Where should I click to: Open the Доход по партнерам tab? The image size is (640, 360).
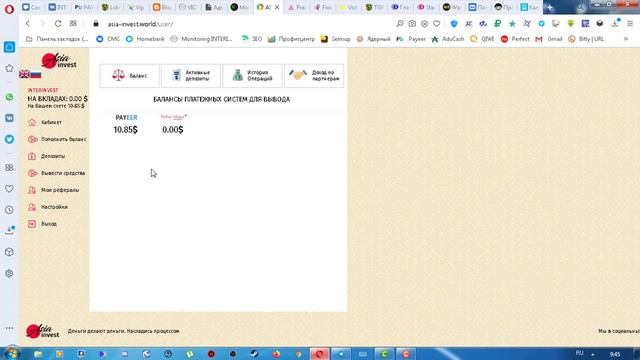(314, 76)
